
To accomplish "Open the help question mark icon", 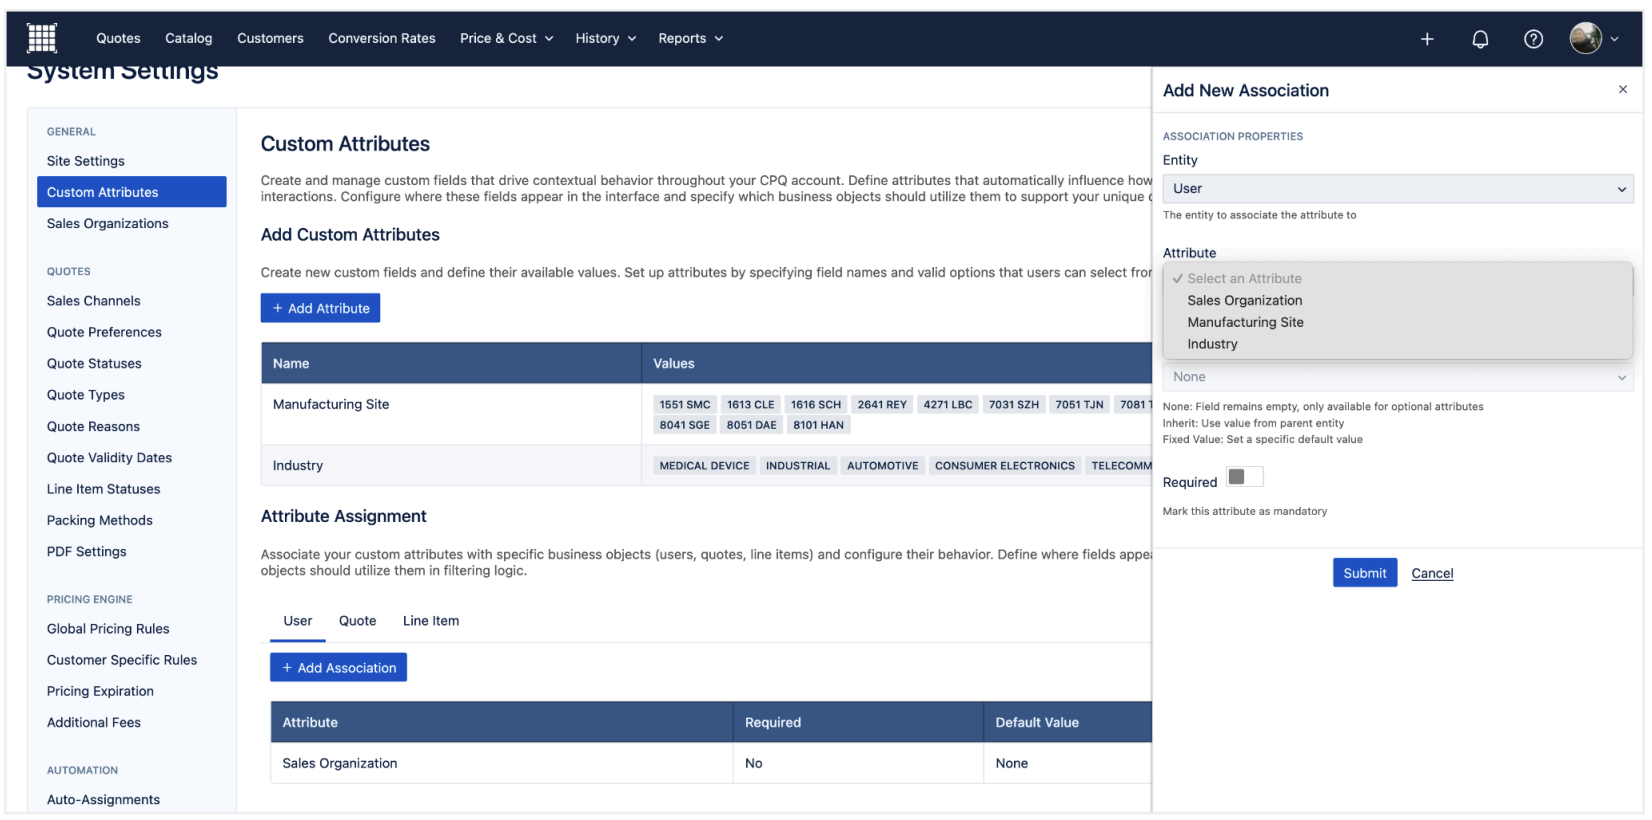I will pyautogui.click(x=1533, y=39).
